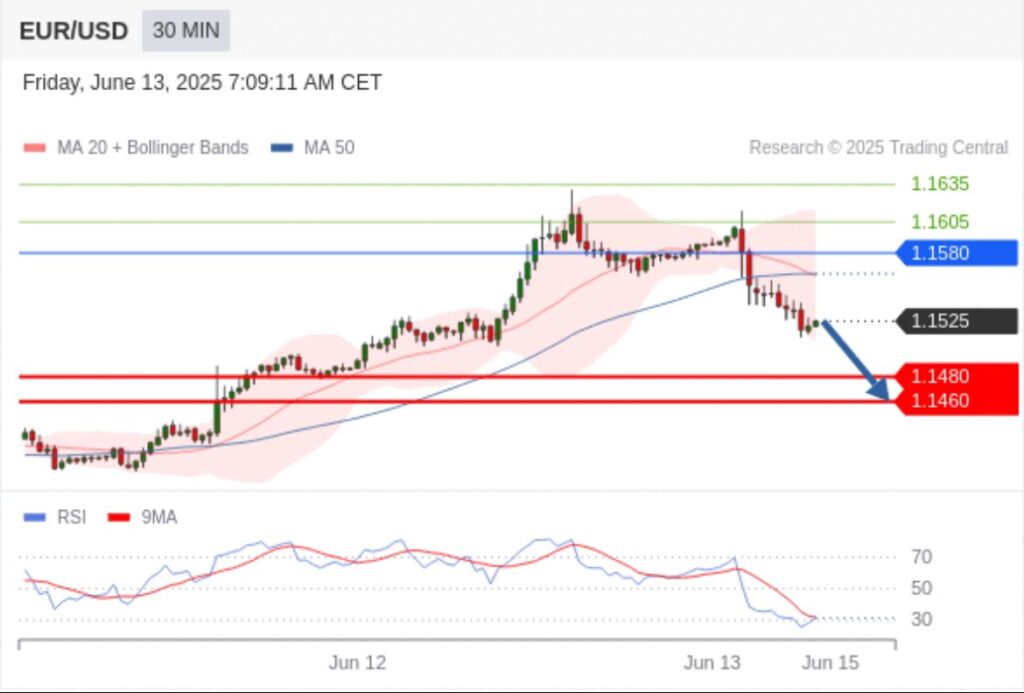The width and height of the screenshot is (1024, 693).
Task: Click the Jun 13 date axis label
Action: (712, 663)
